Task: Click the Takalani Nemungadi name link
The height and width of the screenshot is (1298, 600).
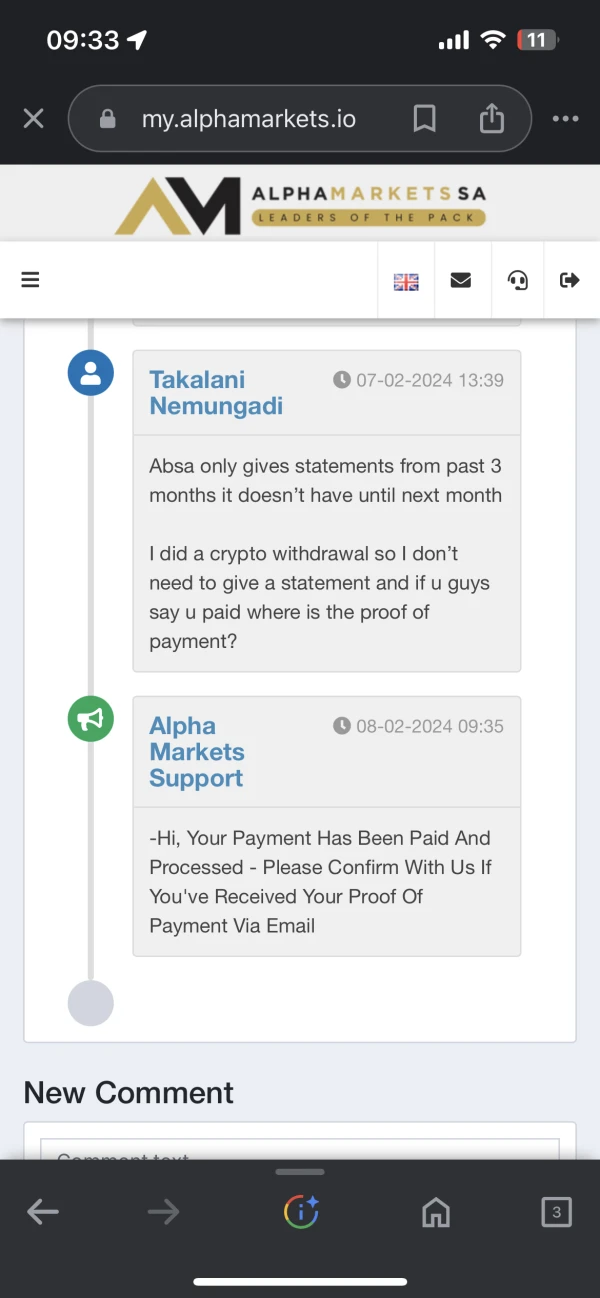Action: pos(216,393)
